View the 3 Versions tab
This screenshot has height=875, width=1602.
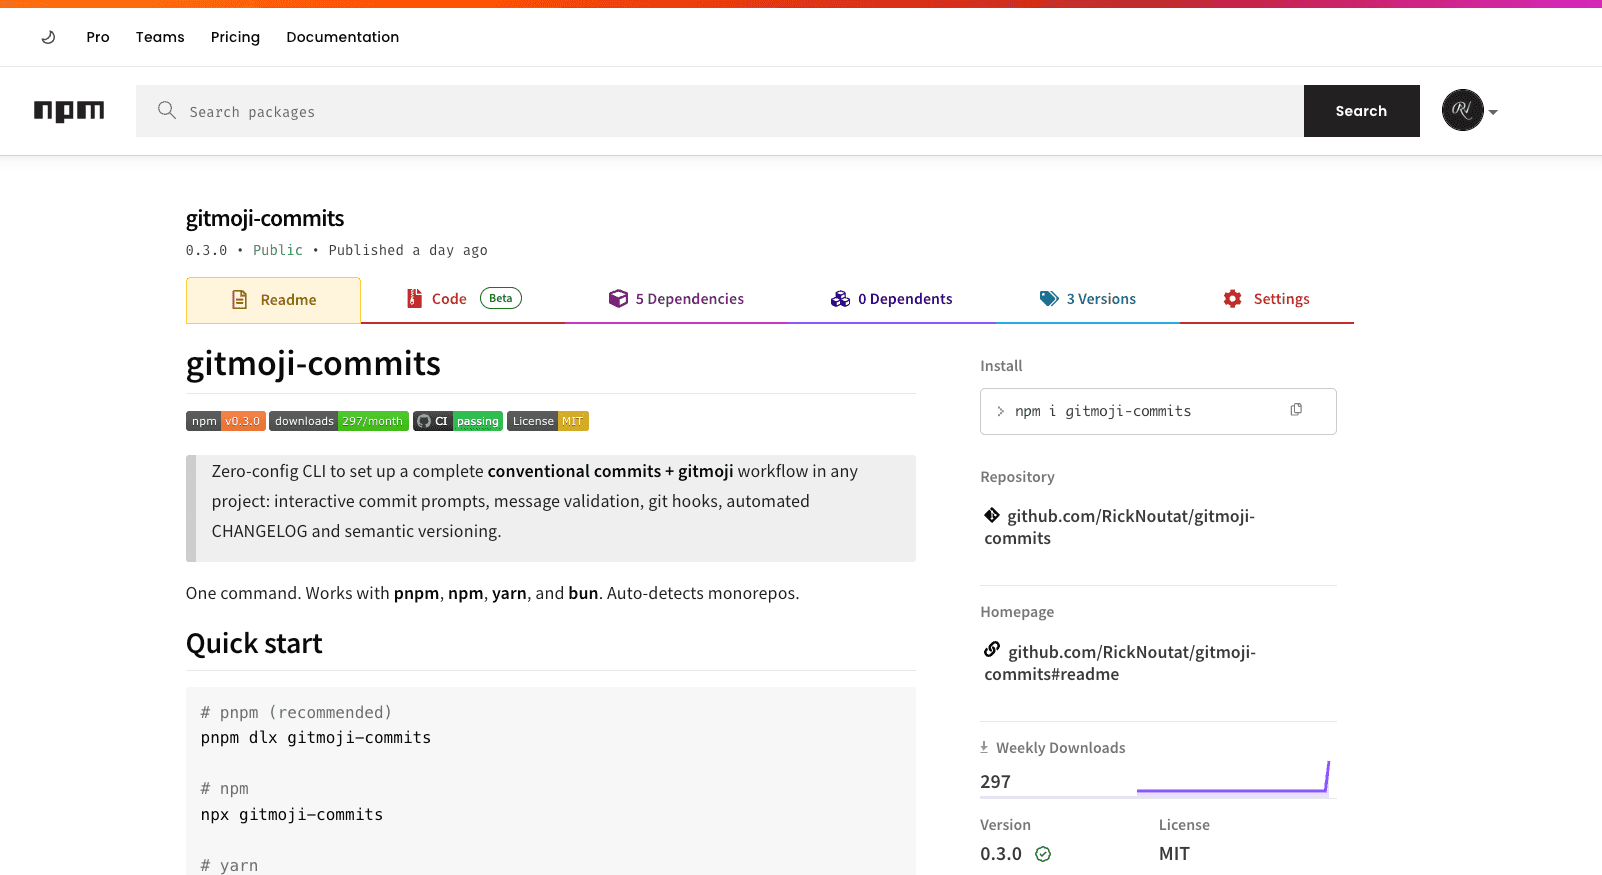pyautogui.click(x=1088, y=299)
